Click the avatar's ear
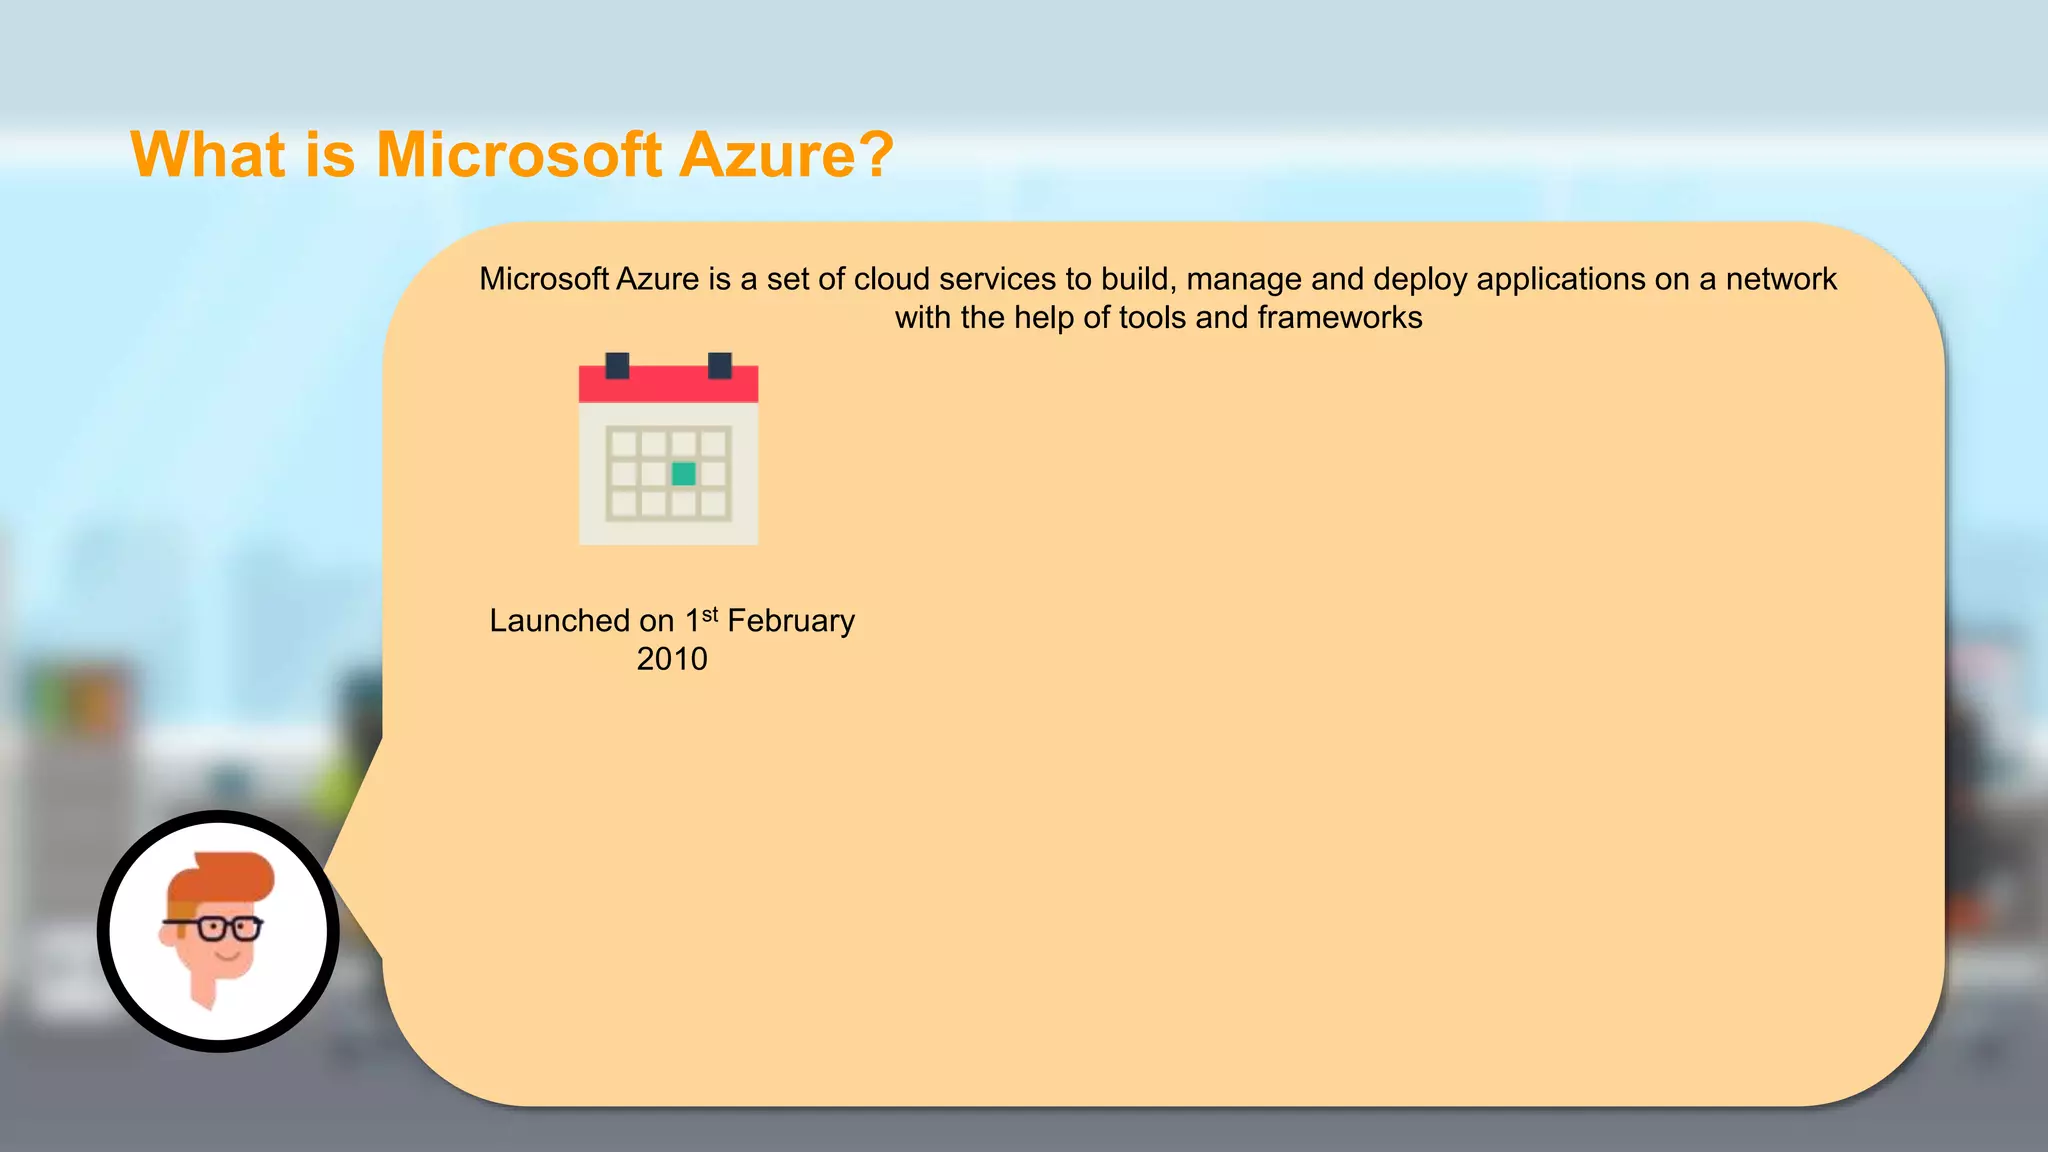 [x=167, y=935]
